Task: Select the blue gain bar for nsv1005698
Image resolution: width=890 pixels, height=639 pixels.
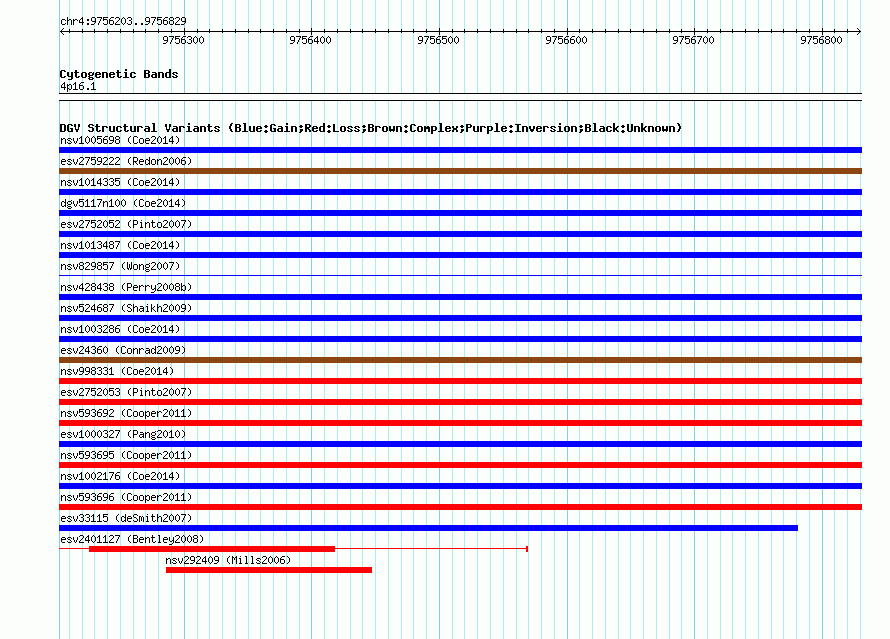Action: [460, 150]
